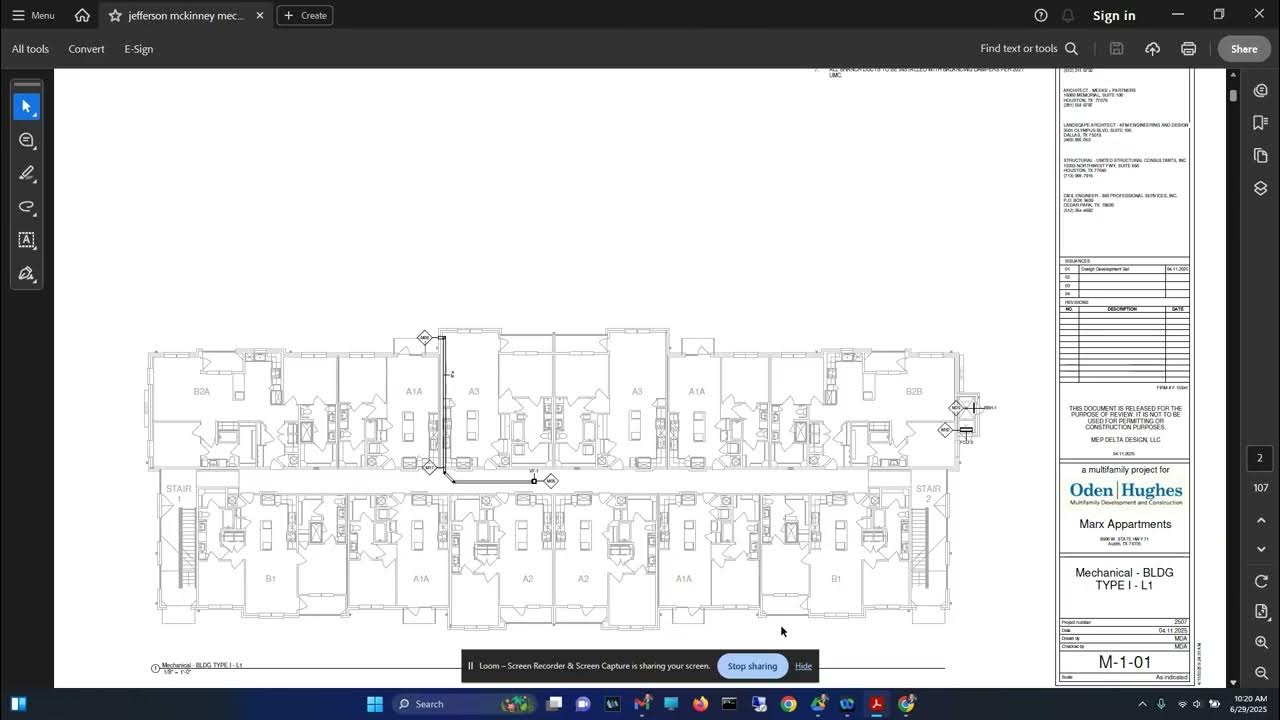
Task: Click B2B unit label on plan
Action: pos(913,392)
